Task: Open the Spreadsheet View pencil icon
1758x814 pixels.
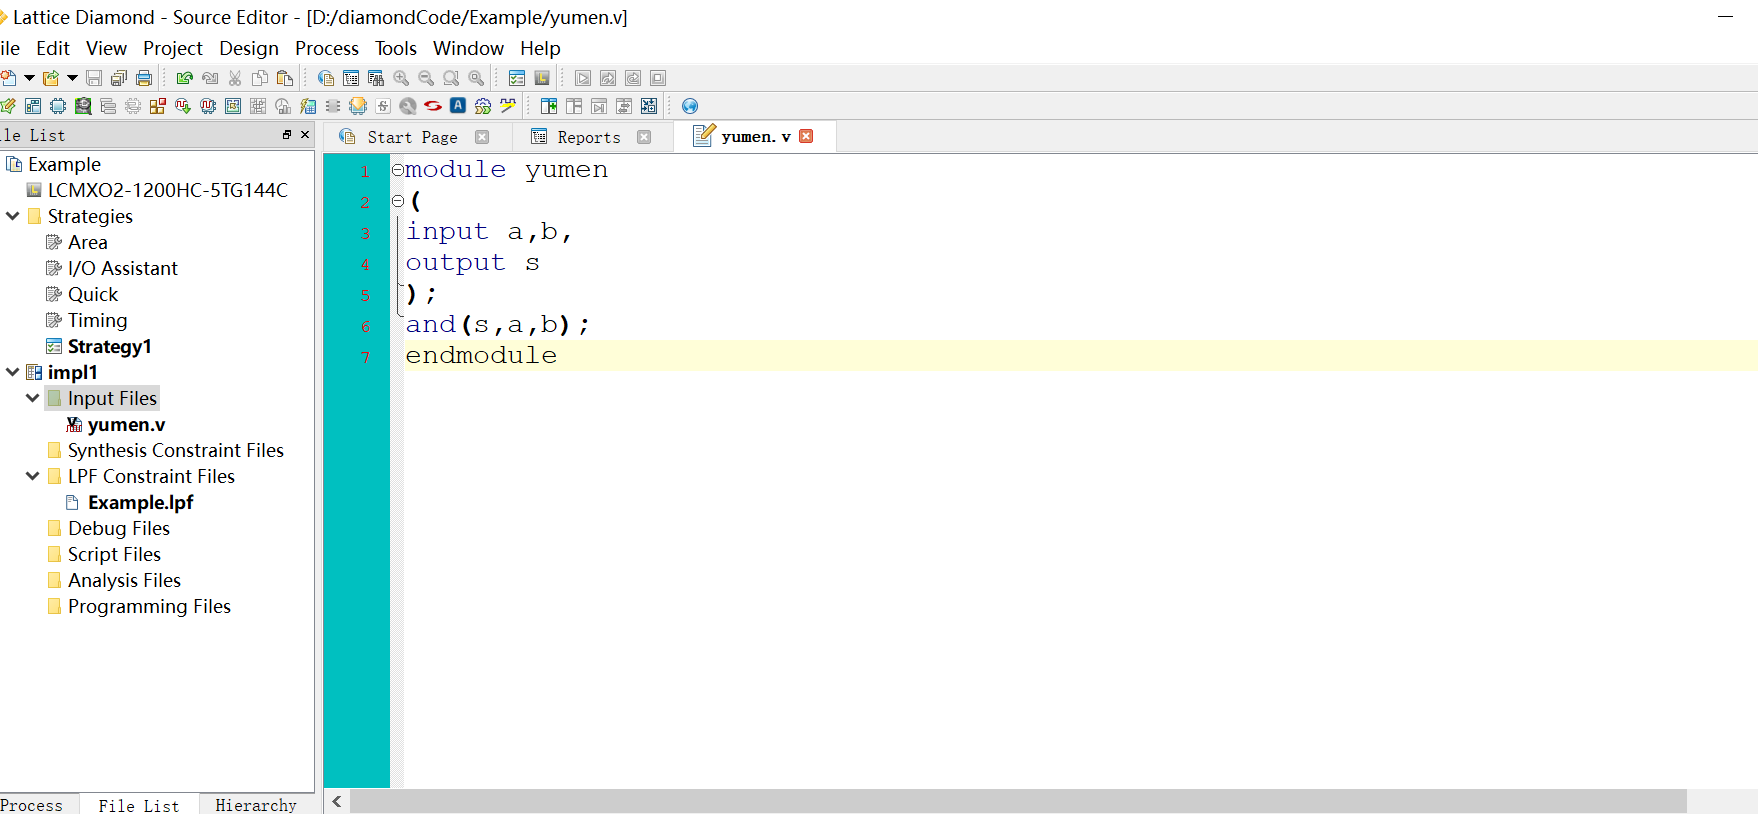Action: pos(8,106)
